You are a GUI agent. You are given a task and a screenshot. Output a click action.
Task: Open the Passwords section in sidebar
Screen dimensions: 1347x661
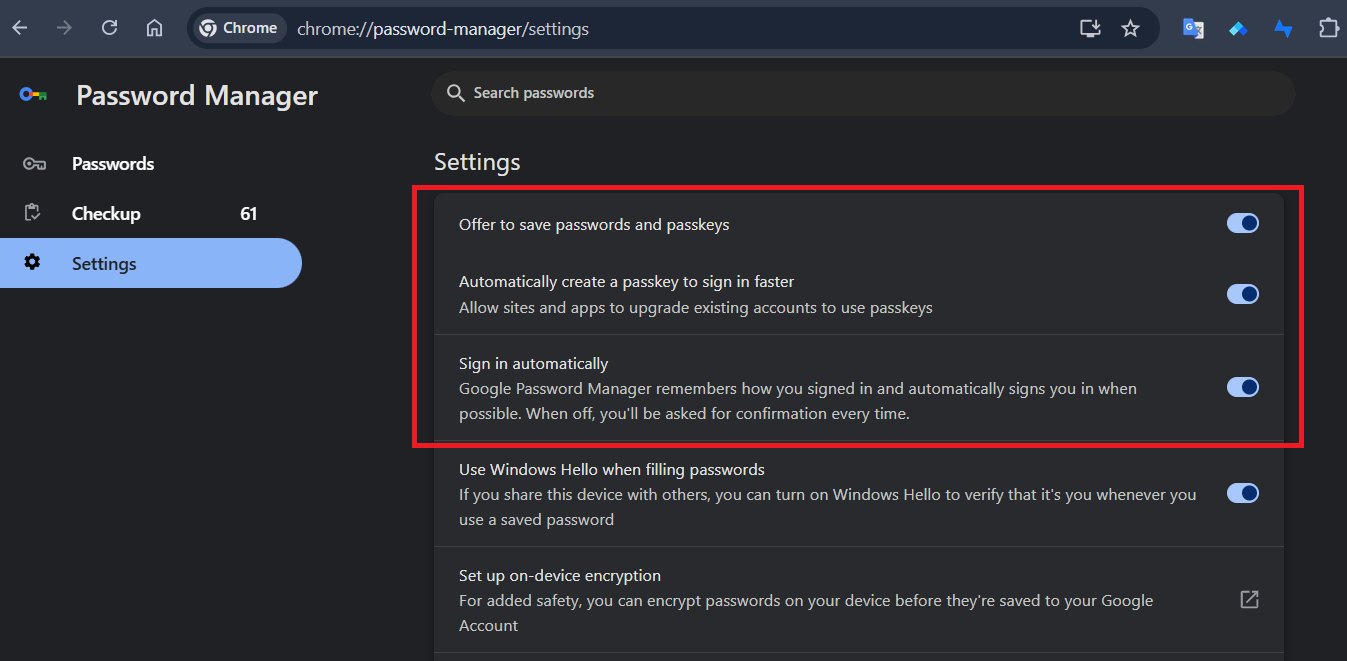[113, 164]
